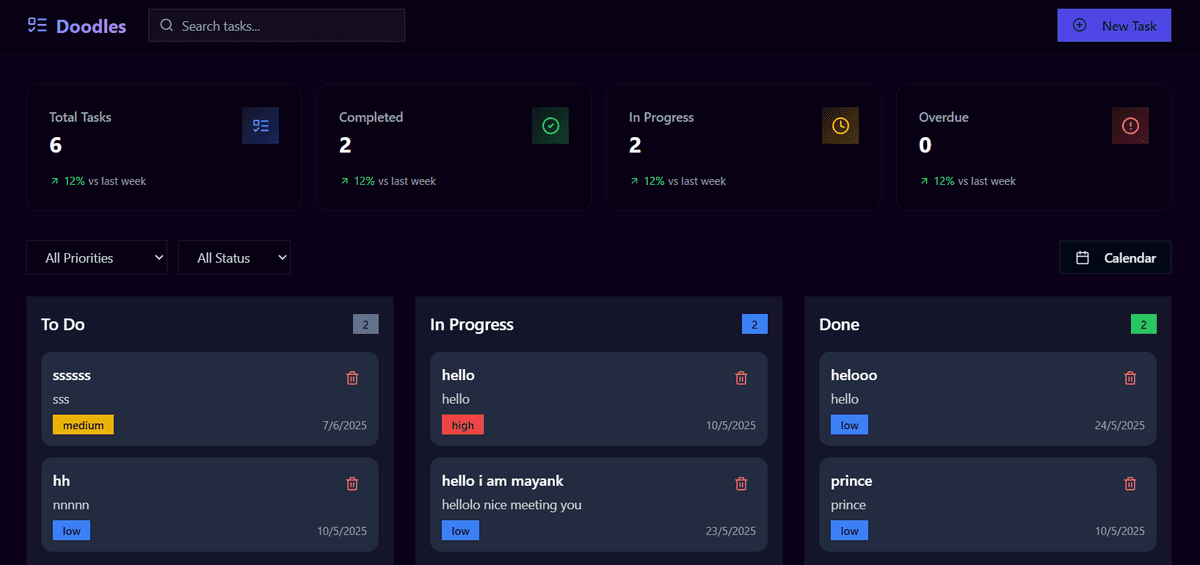Click the To Do count badge

click(366, 324)
